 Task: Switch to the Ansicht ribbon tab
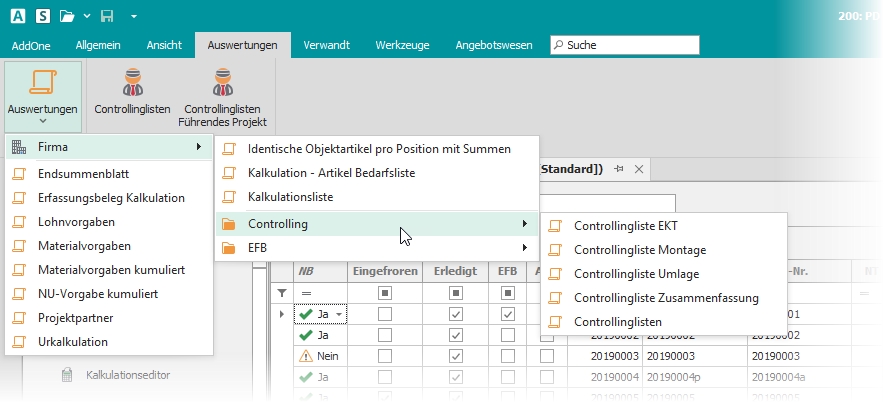164,45
